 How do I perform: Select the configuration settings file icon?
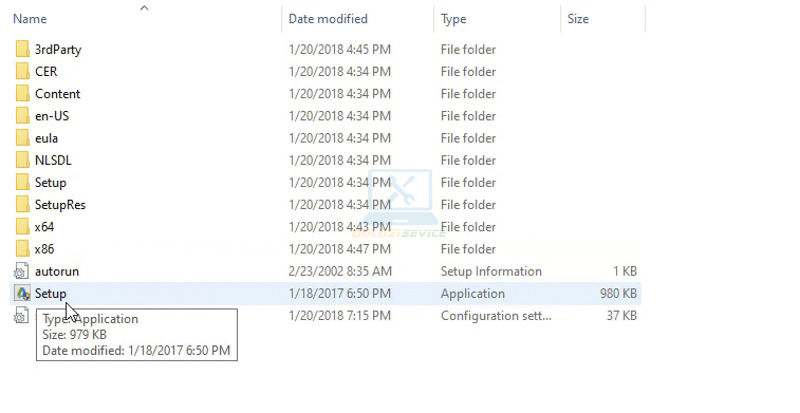tap(22, 316)
